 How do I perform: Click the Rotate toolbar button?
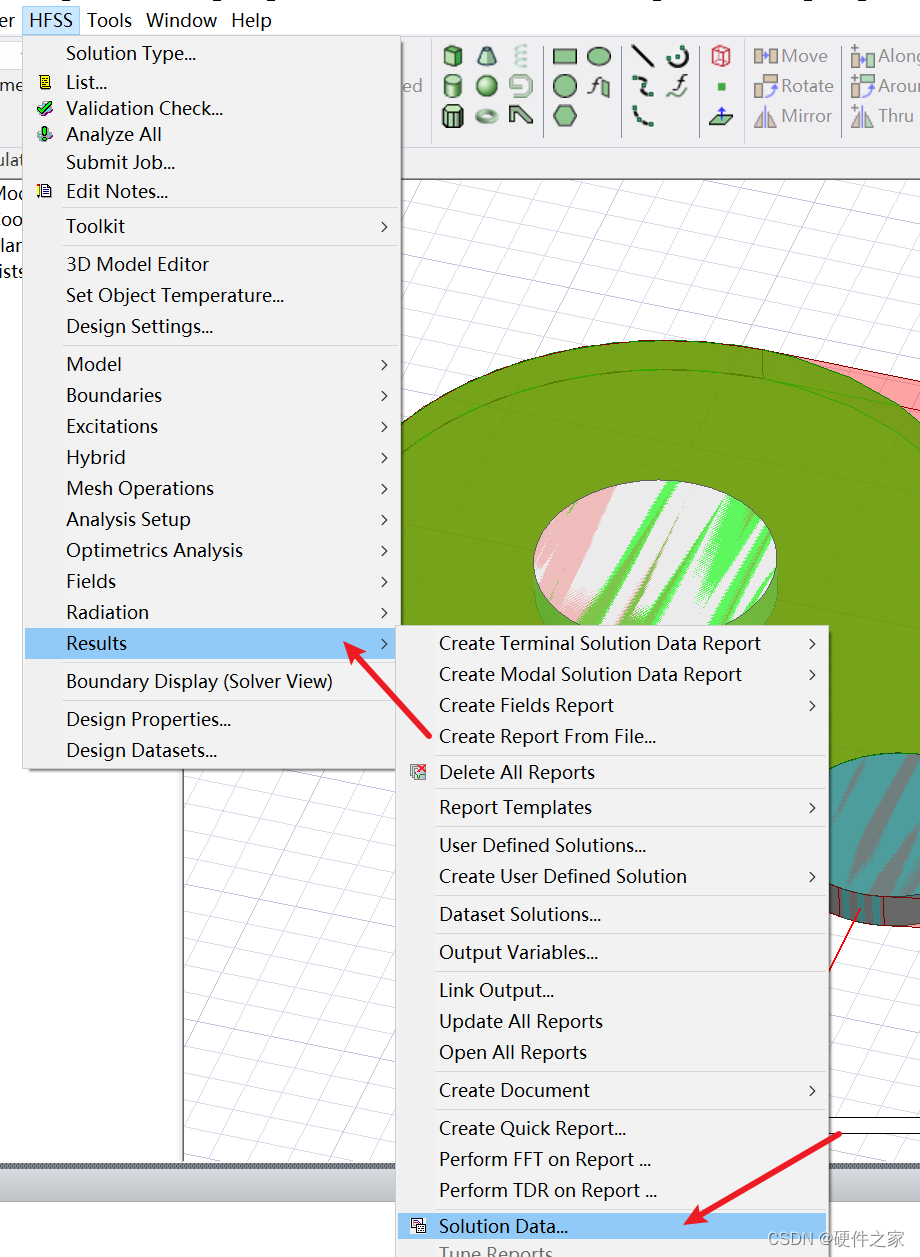click(x=793, y=86)
